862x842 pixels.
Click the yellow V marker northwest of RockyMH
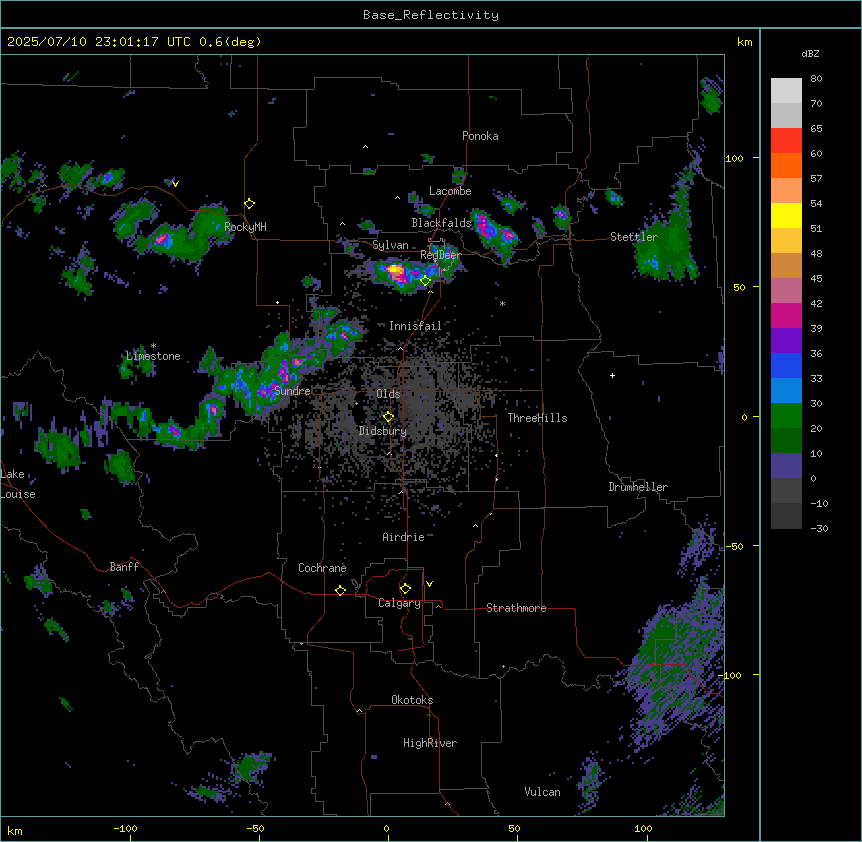pyautogui.click(x=175, y=184)
